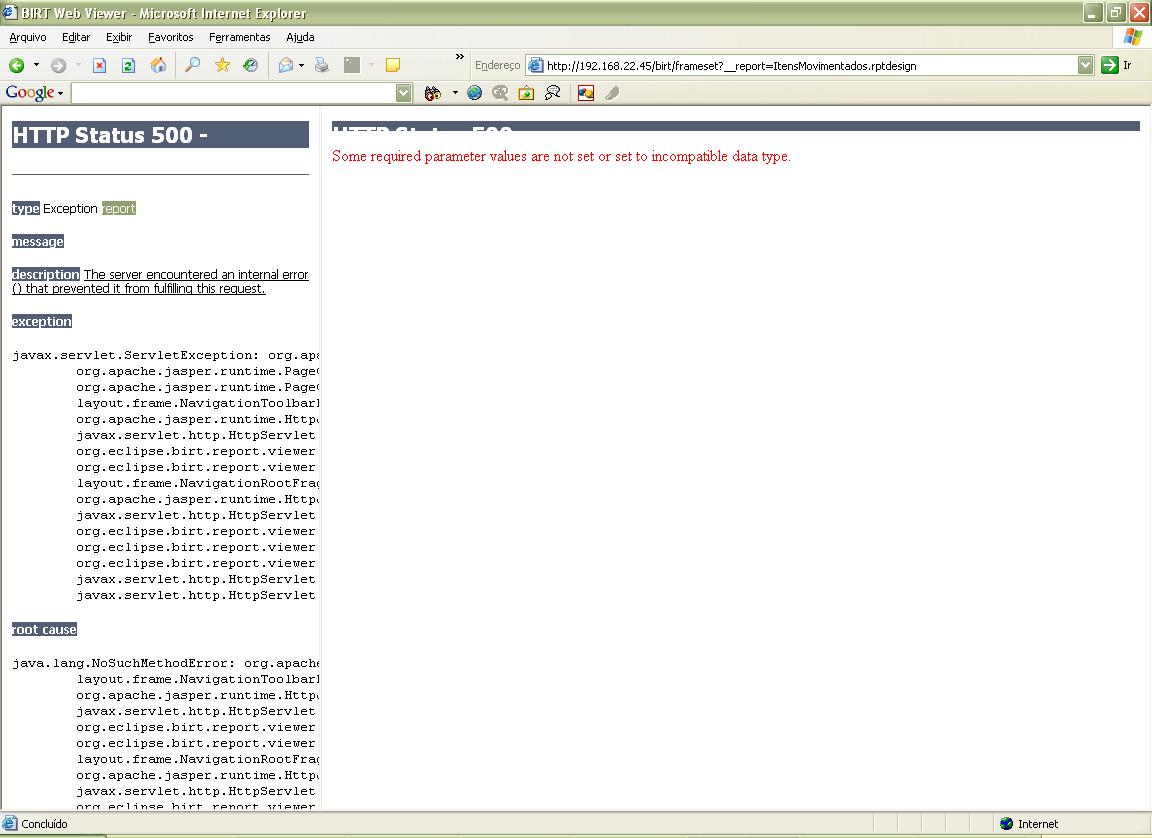Viewport: 1152px width, 838px height.
Task: Click the Mail envelope icon
Action: click(x=286, y=65)
